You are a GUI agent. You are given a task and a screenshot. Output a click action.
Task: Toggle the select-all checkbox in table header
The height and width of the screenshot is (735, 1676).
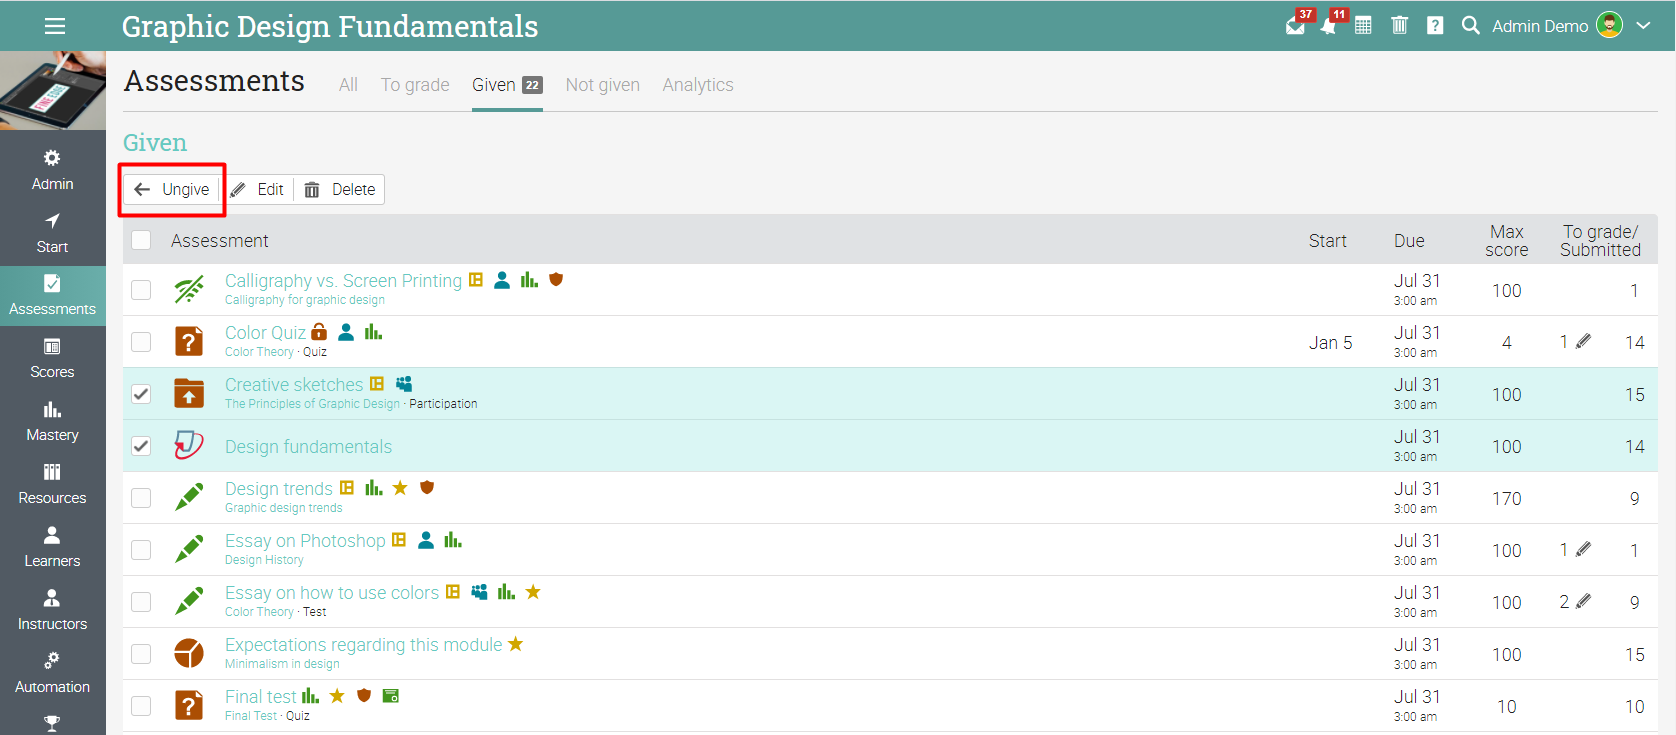141,240
